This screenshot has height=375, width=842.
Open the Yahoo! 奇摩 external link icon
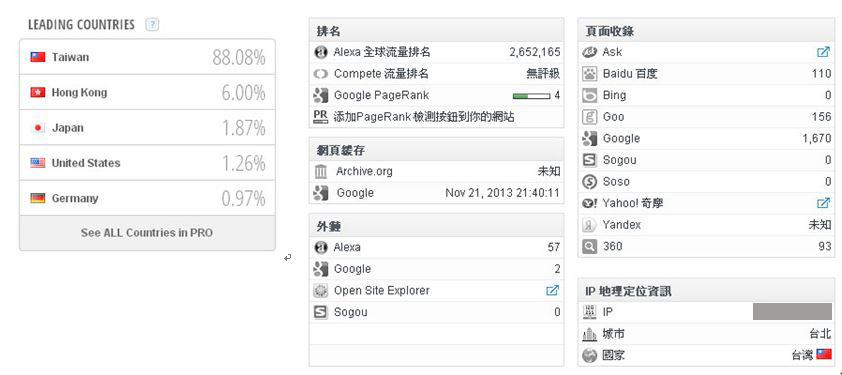823,203
